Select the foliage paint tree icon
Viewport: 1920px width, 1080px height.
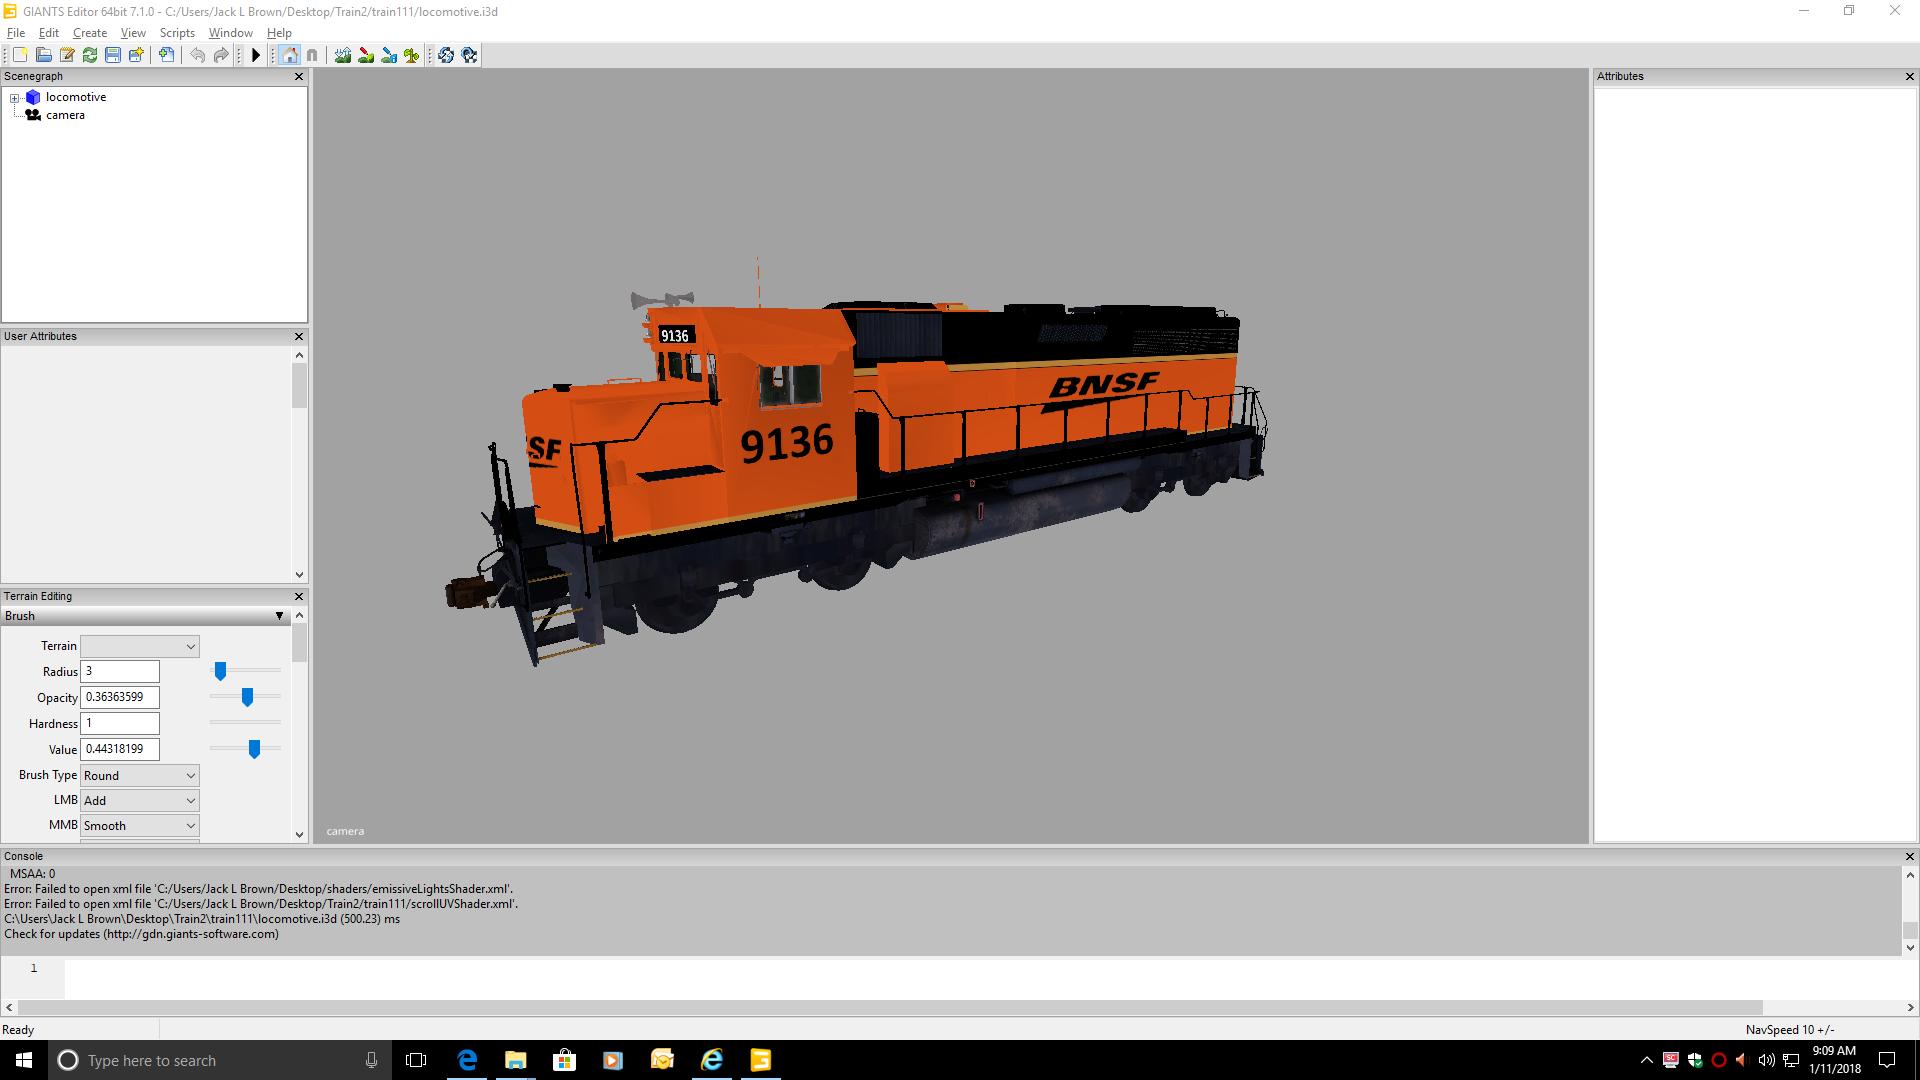pyautogui.click(x=412, y=55)
